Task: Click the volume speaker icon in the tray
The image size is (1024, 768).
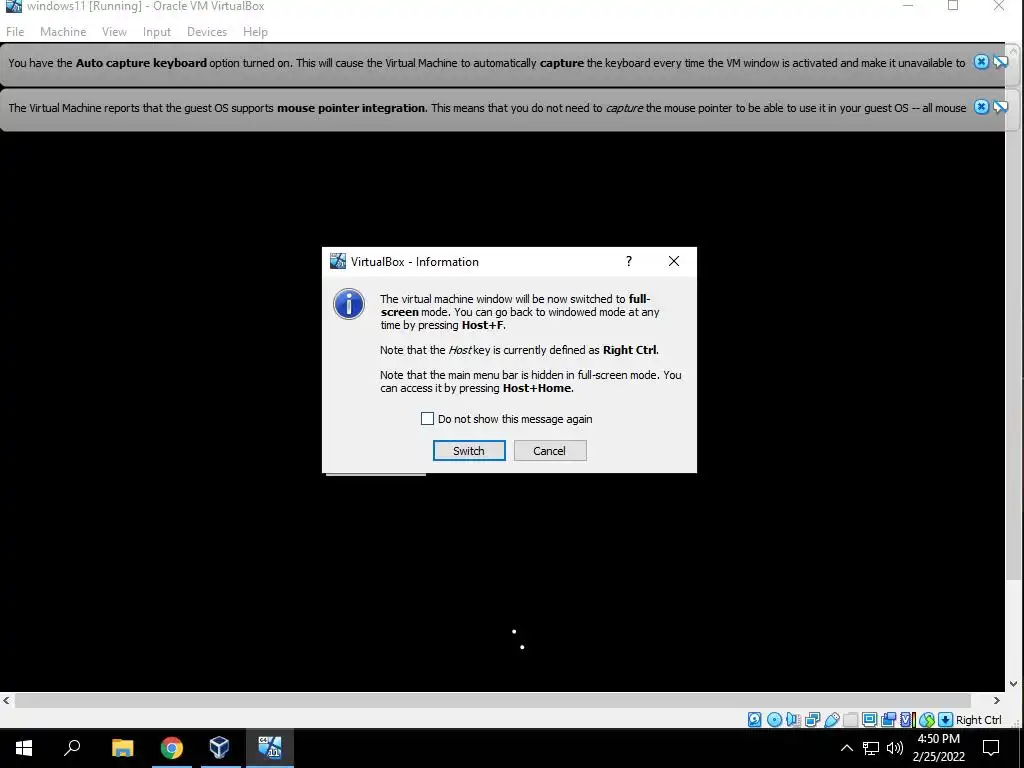Action: pos(895,748)
